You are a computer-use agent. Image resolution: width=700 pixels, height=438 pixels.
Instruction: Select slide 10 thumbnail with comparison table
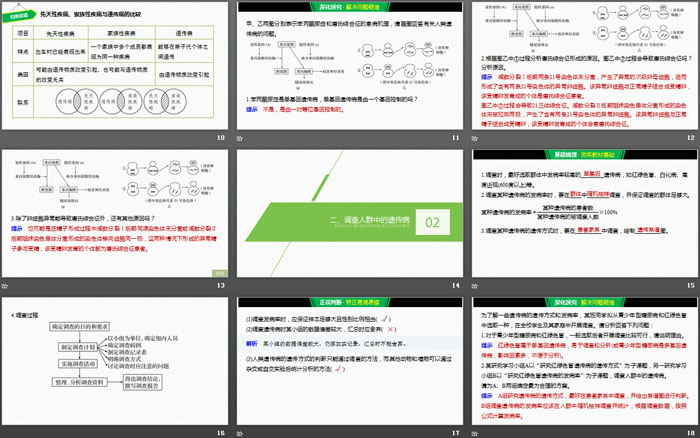tap(115, 65)
